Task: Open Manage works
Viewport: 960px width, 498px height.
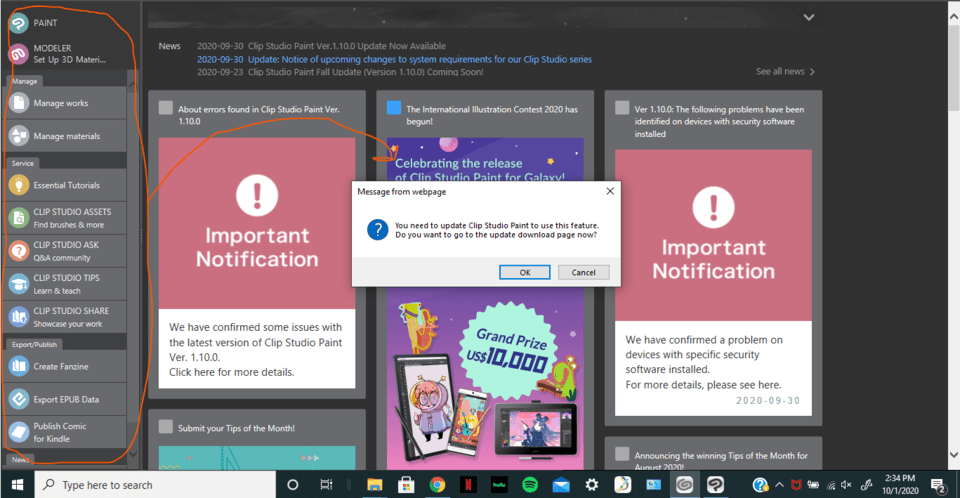Action: click(60, 103)
